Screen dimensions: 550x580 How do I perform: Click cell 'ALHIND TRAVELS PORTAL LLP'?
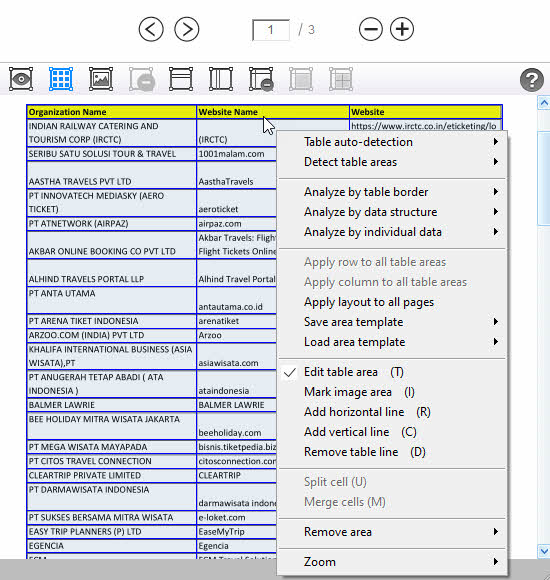(111, 272)
